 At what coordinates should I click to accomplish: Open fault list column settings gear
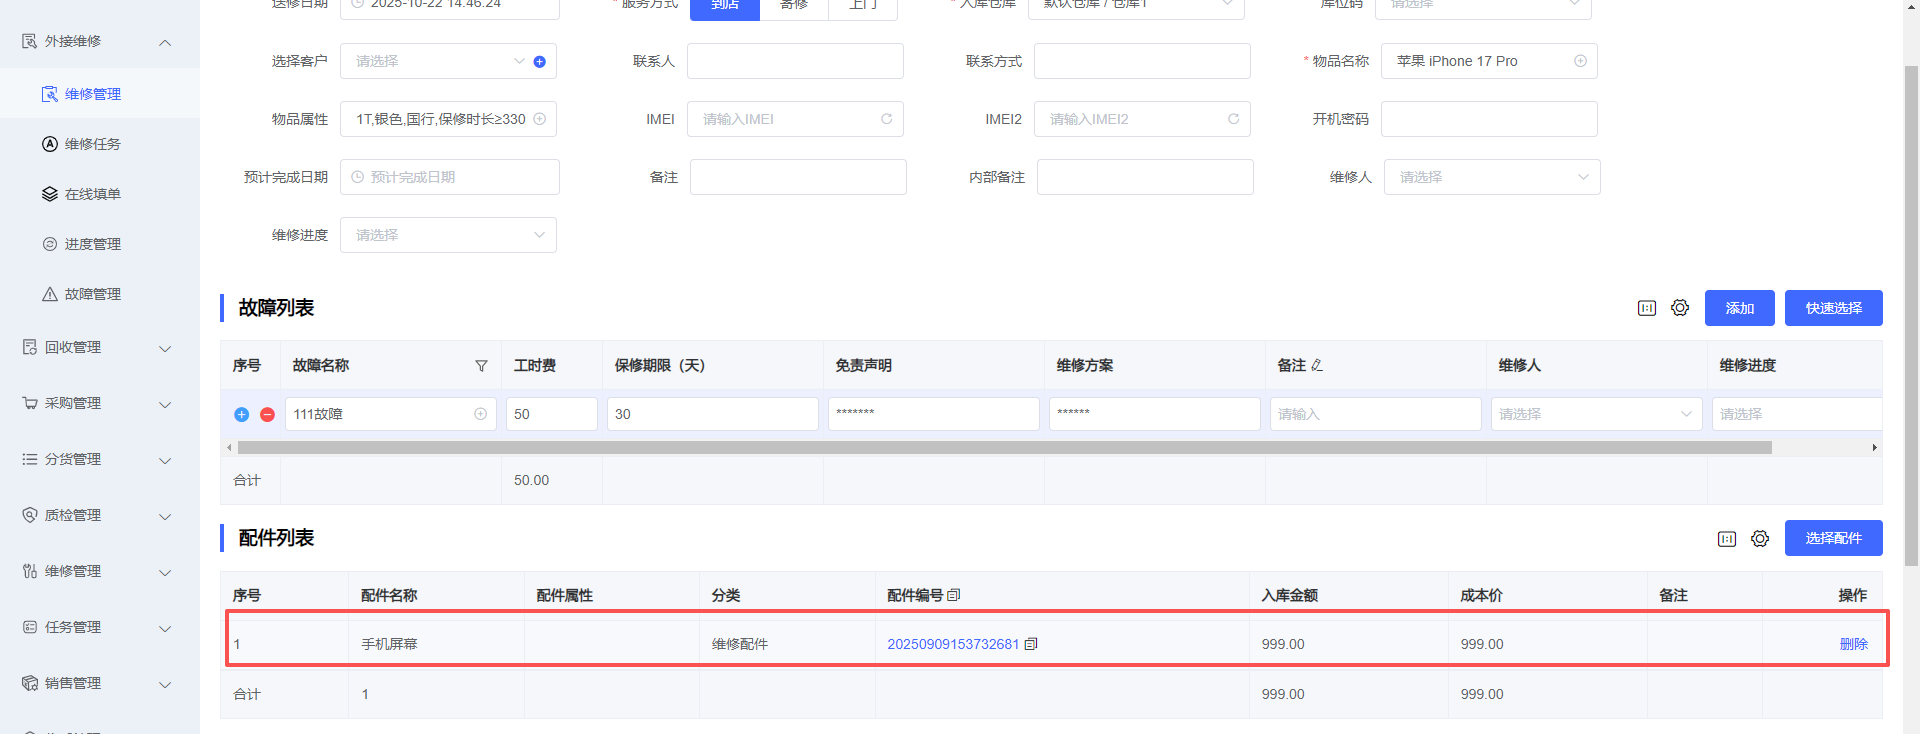tap(1680, 308)
